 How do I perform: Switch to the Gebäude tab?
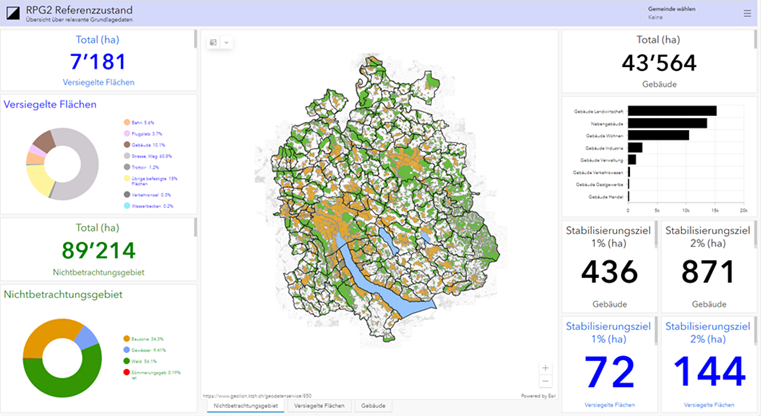tap(373, 406)
